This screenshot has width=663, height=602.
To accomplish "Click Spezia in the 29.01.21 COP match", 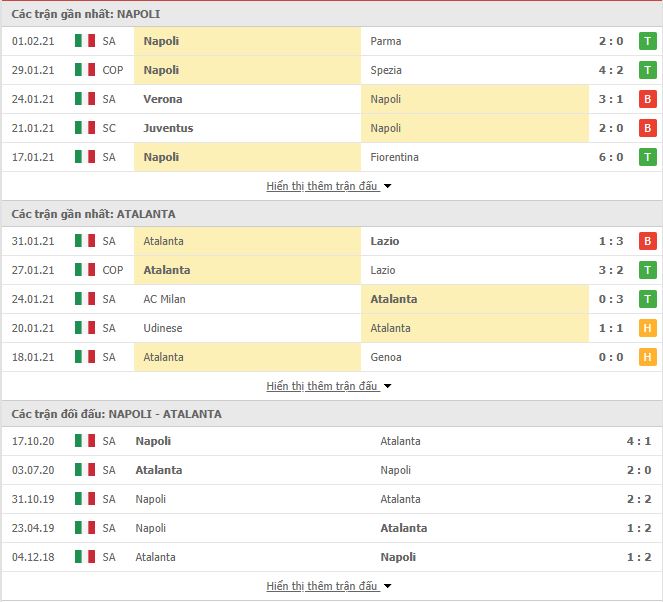I will point(386,70).
